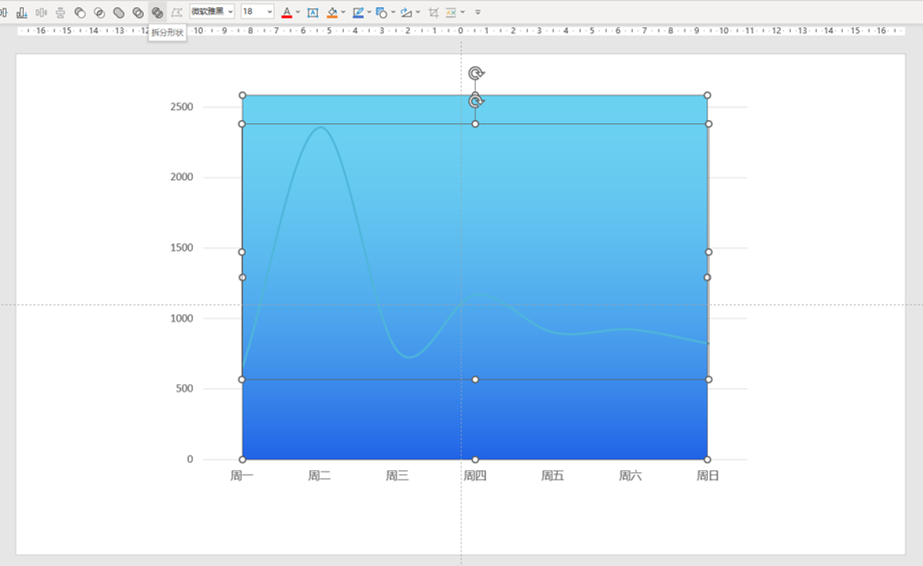Click the bottom-right corner handle above 周日
Screen dimensions: 923x566
[x=708, y=460]
